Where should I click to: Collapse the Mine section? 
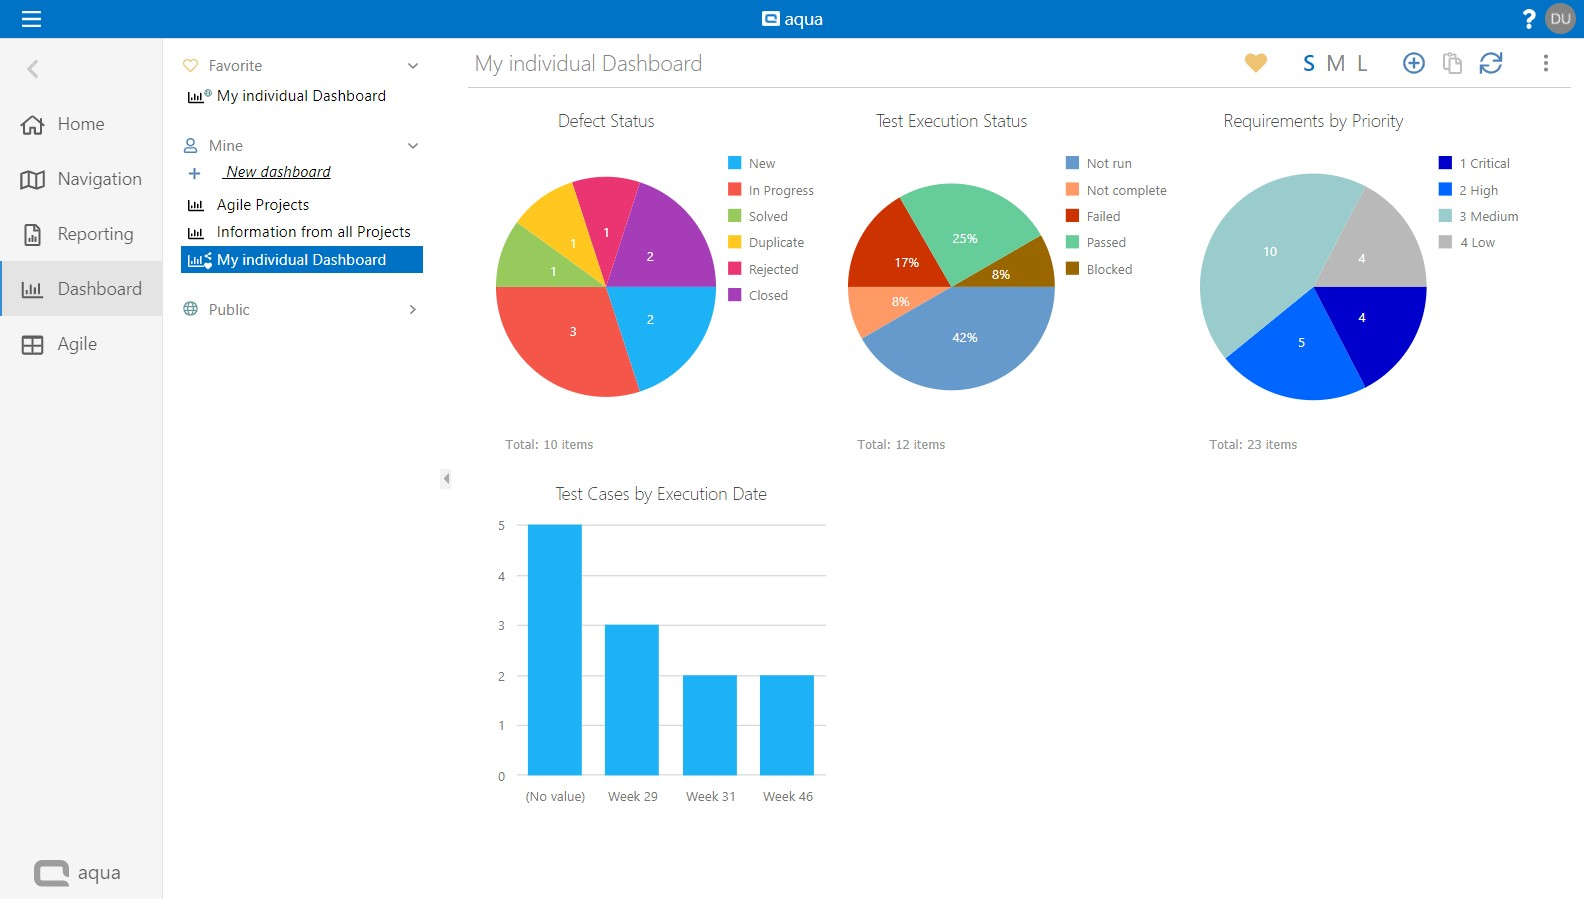[412, 146]
